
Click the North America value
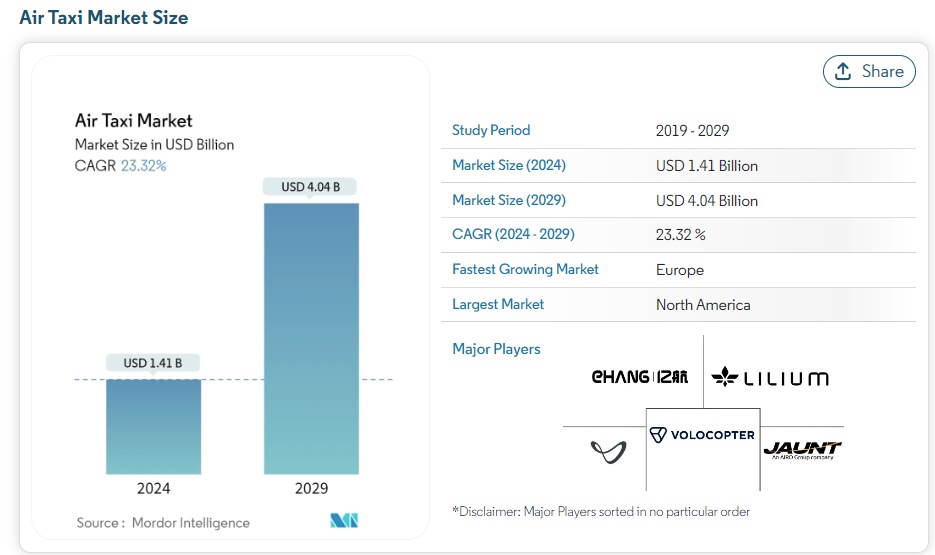coord(702,305)
